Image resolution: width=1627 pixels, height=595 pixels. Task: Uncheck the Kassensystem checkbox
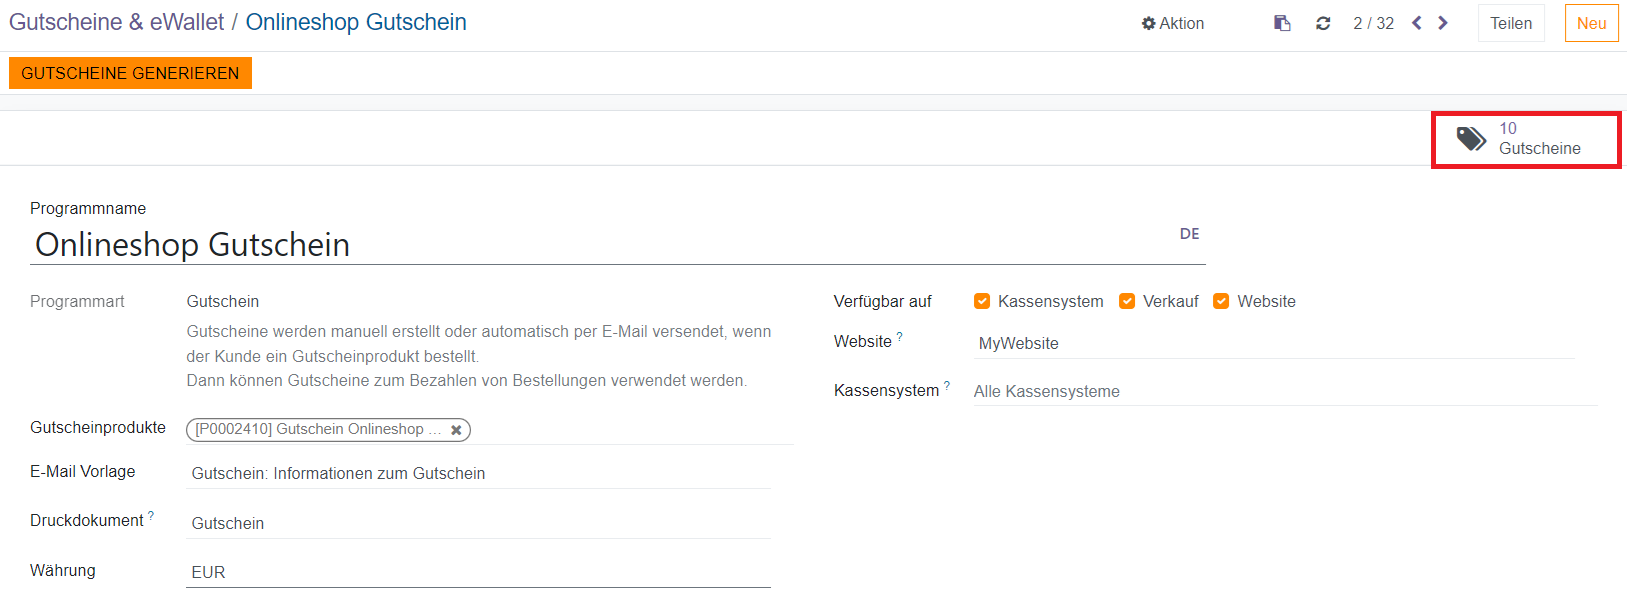point(982,301)
